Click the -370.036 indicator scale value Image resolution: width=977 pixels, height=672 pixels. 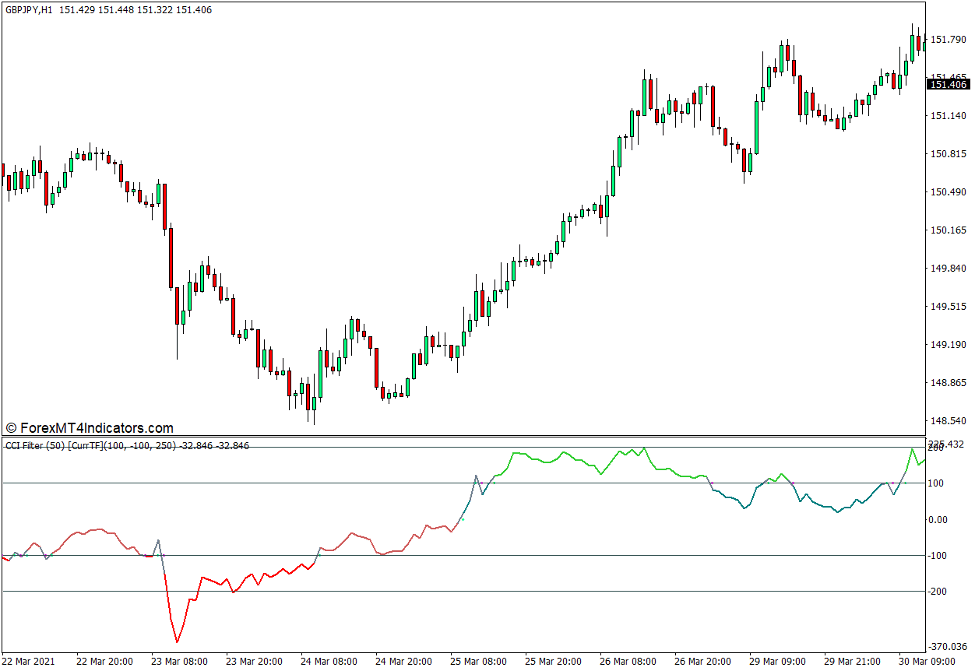tap(949, 648)
